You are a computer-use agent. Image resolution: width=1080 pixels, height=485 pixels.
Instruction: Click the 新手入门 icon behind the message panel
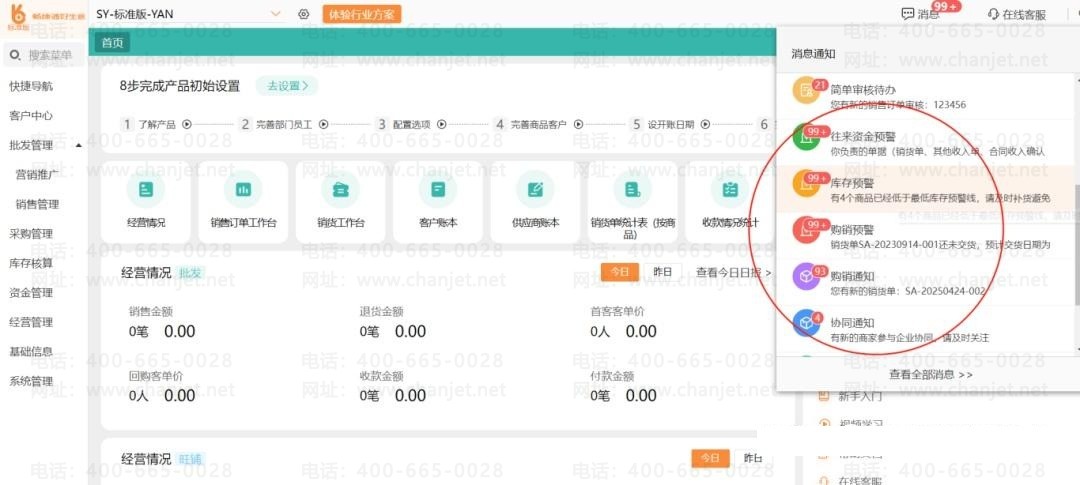pos(822,396)
